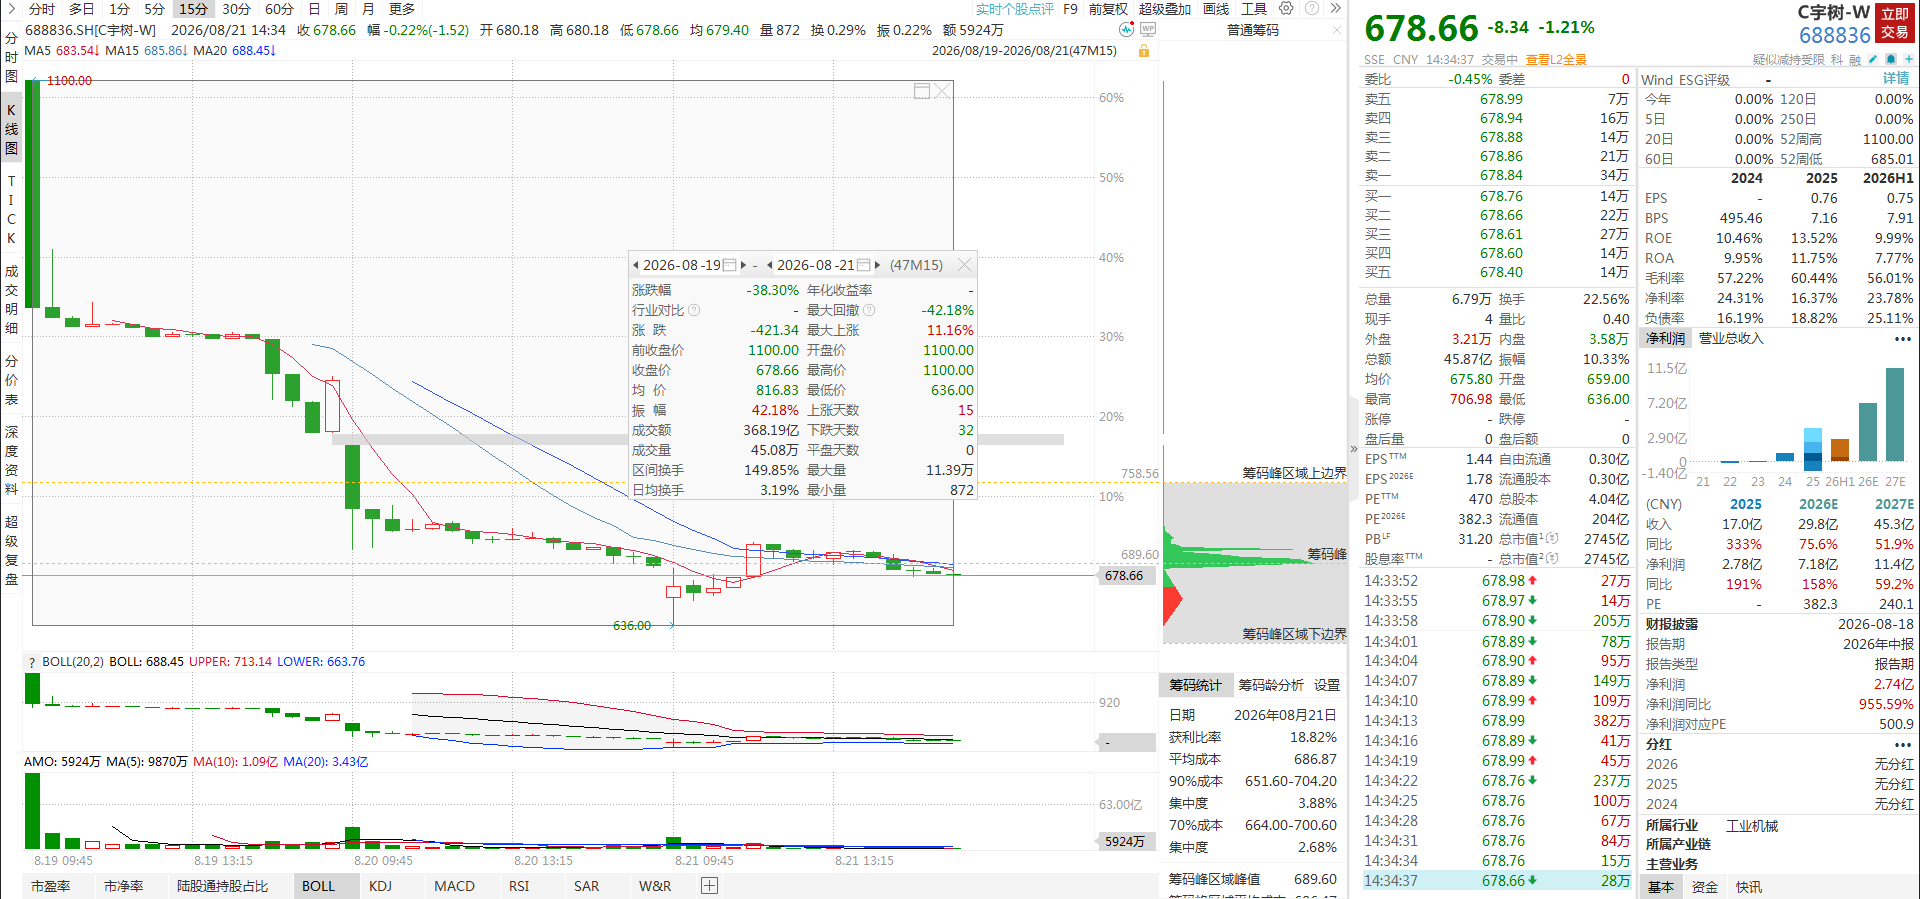This screenshot has height=899, width=1920.
Task: Open the chart settings gear icon
Action: click(1286, 8)
